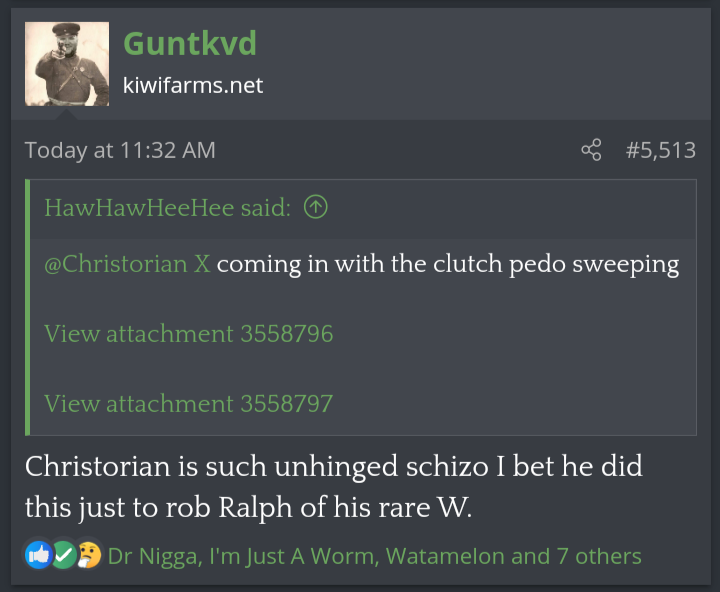
Task: Click the thinking-face emoji reaction icon
Action: (x=88, y=556)
